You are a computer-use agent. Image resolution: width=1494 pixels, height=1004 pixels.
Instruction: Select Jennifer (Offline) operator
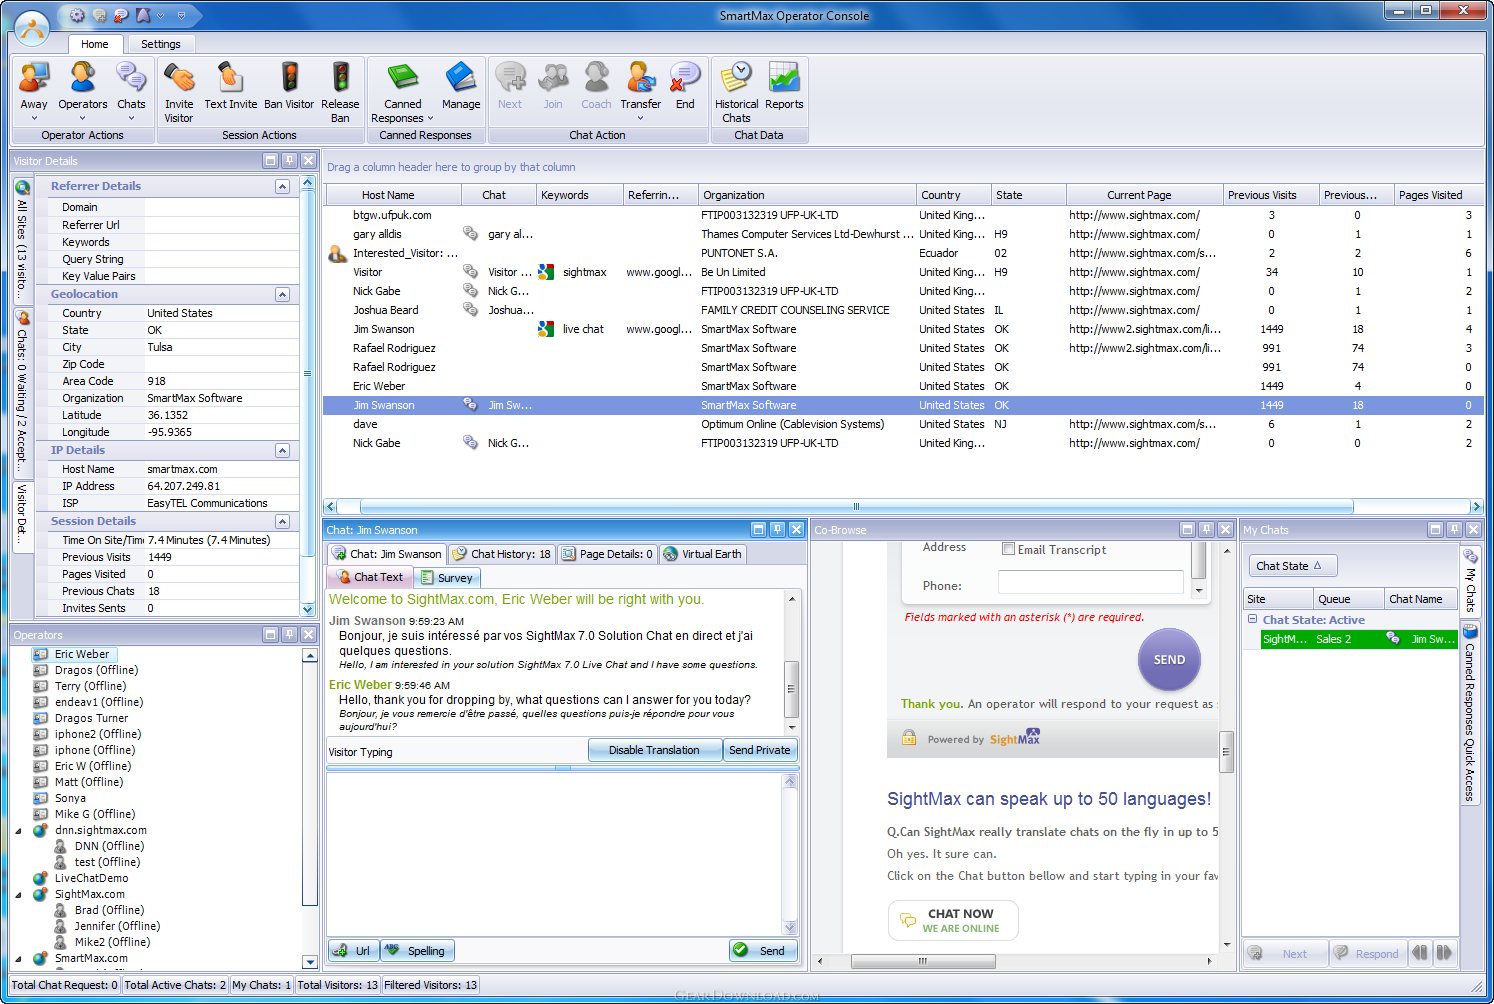tap(117, 926)
